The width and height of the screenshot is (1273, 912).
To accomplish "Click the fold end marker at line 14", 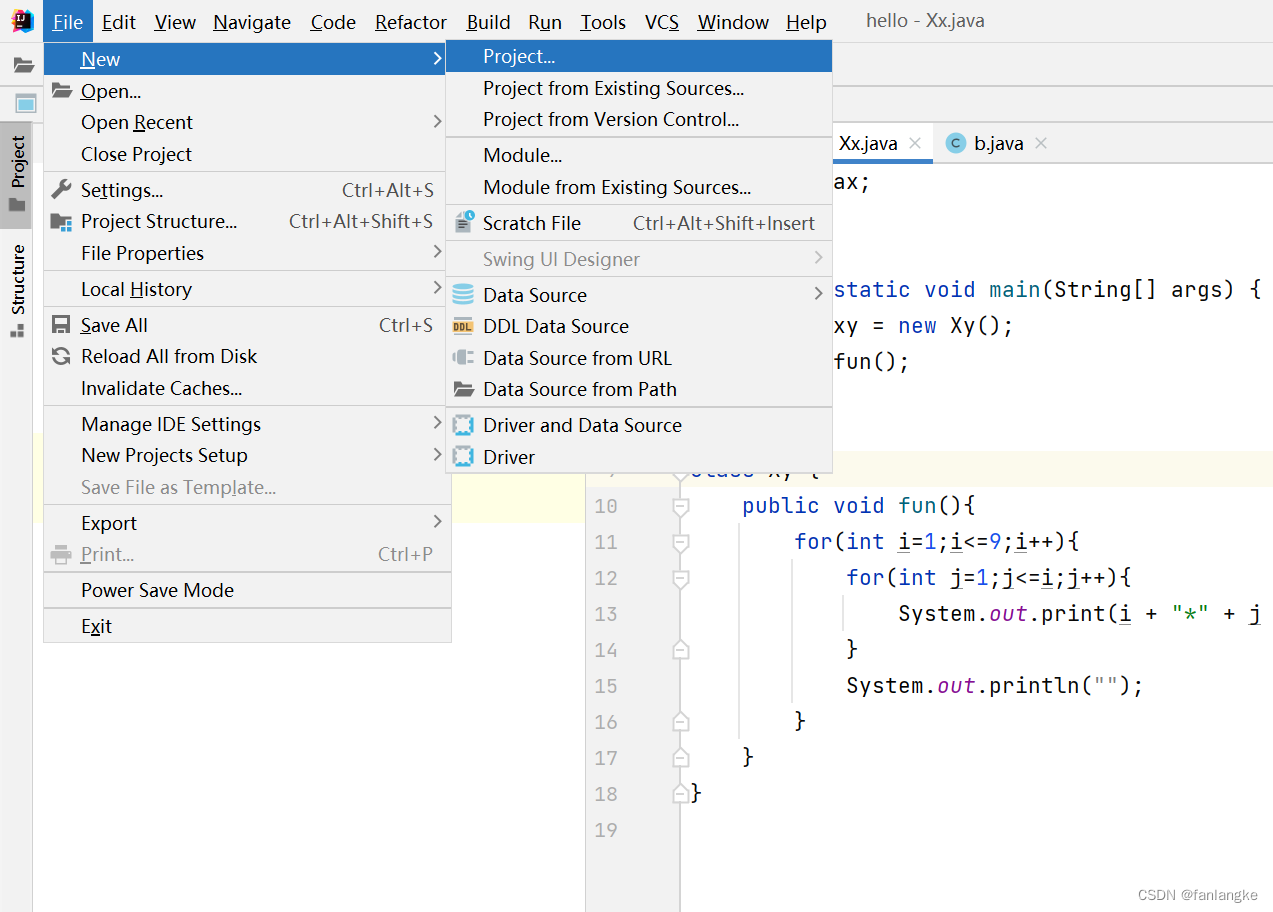I will coord(681,650).
